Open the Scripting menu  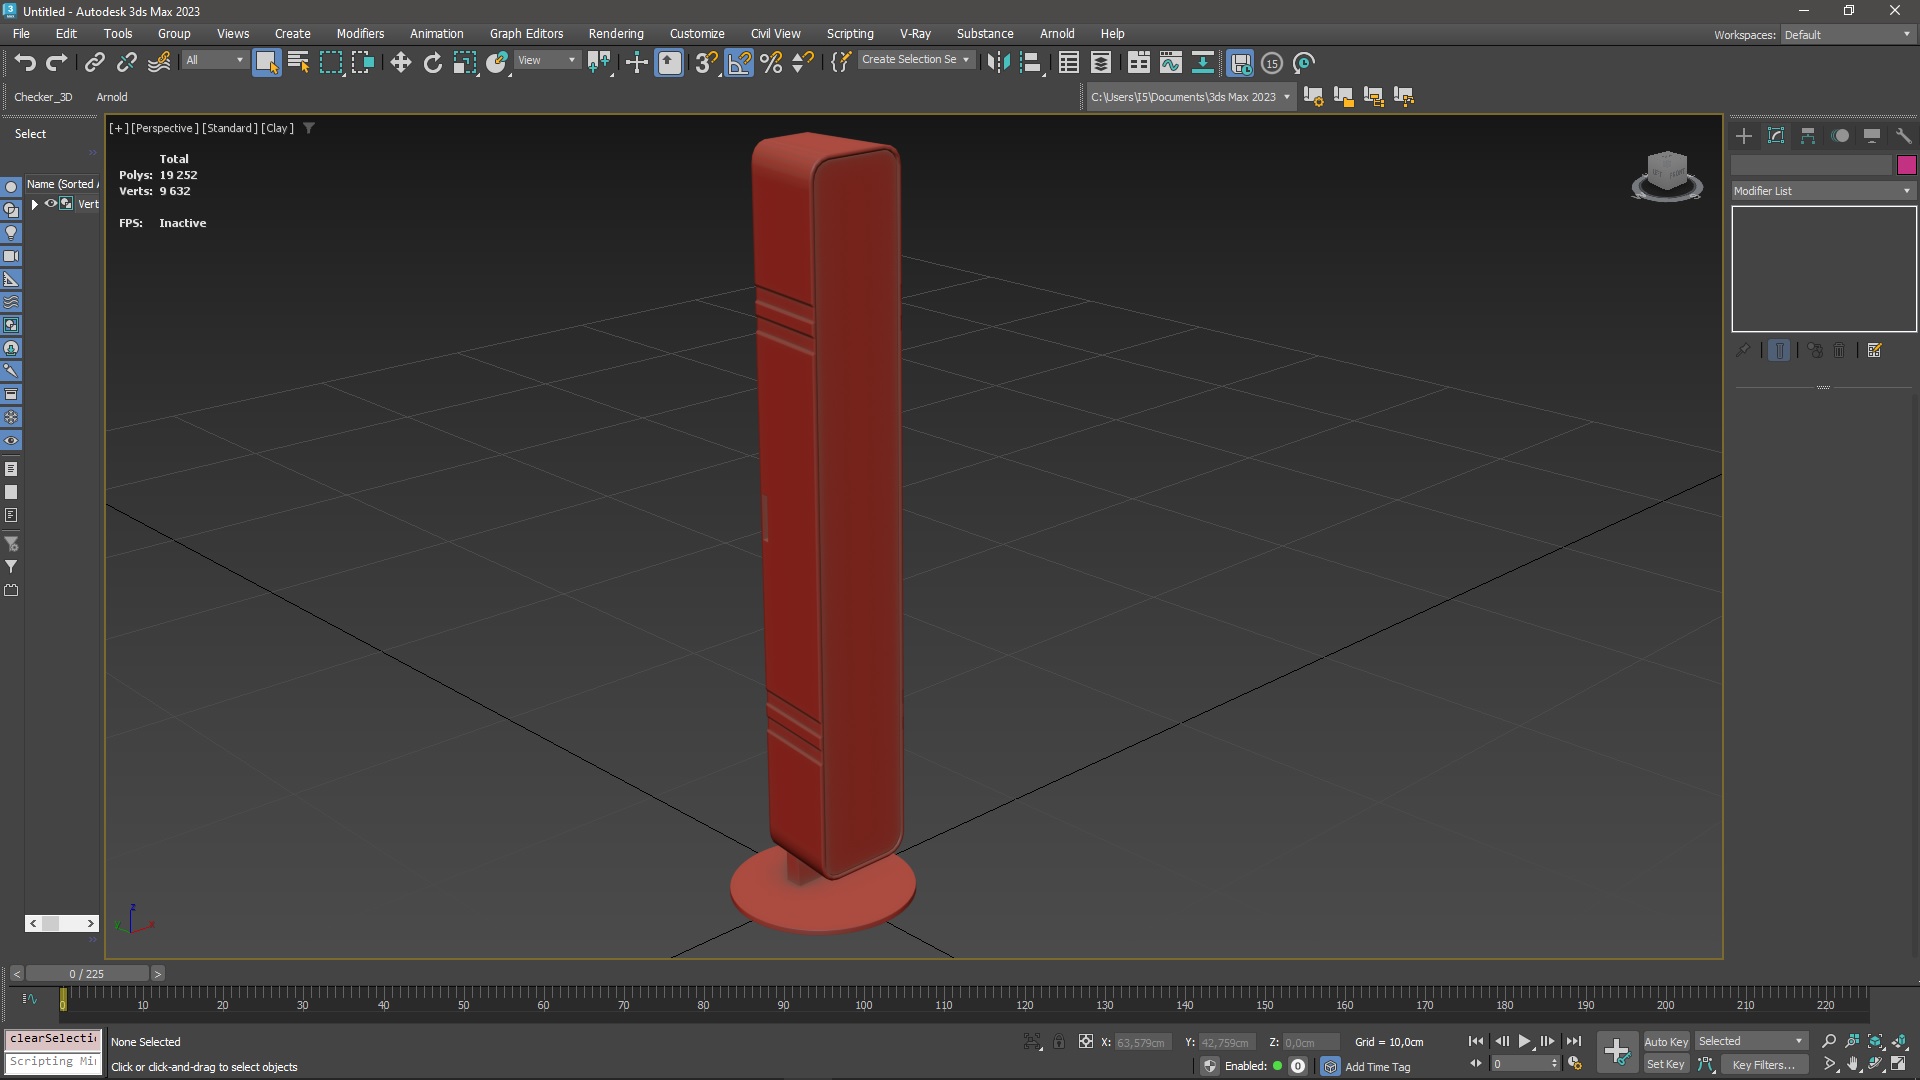tap(849, 34)
